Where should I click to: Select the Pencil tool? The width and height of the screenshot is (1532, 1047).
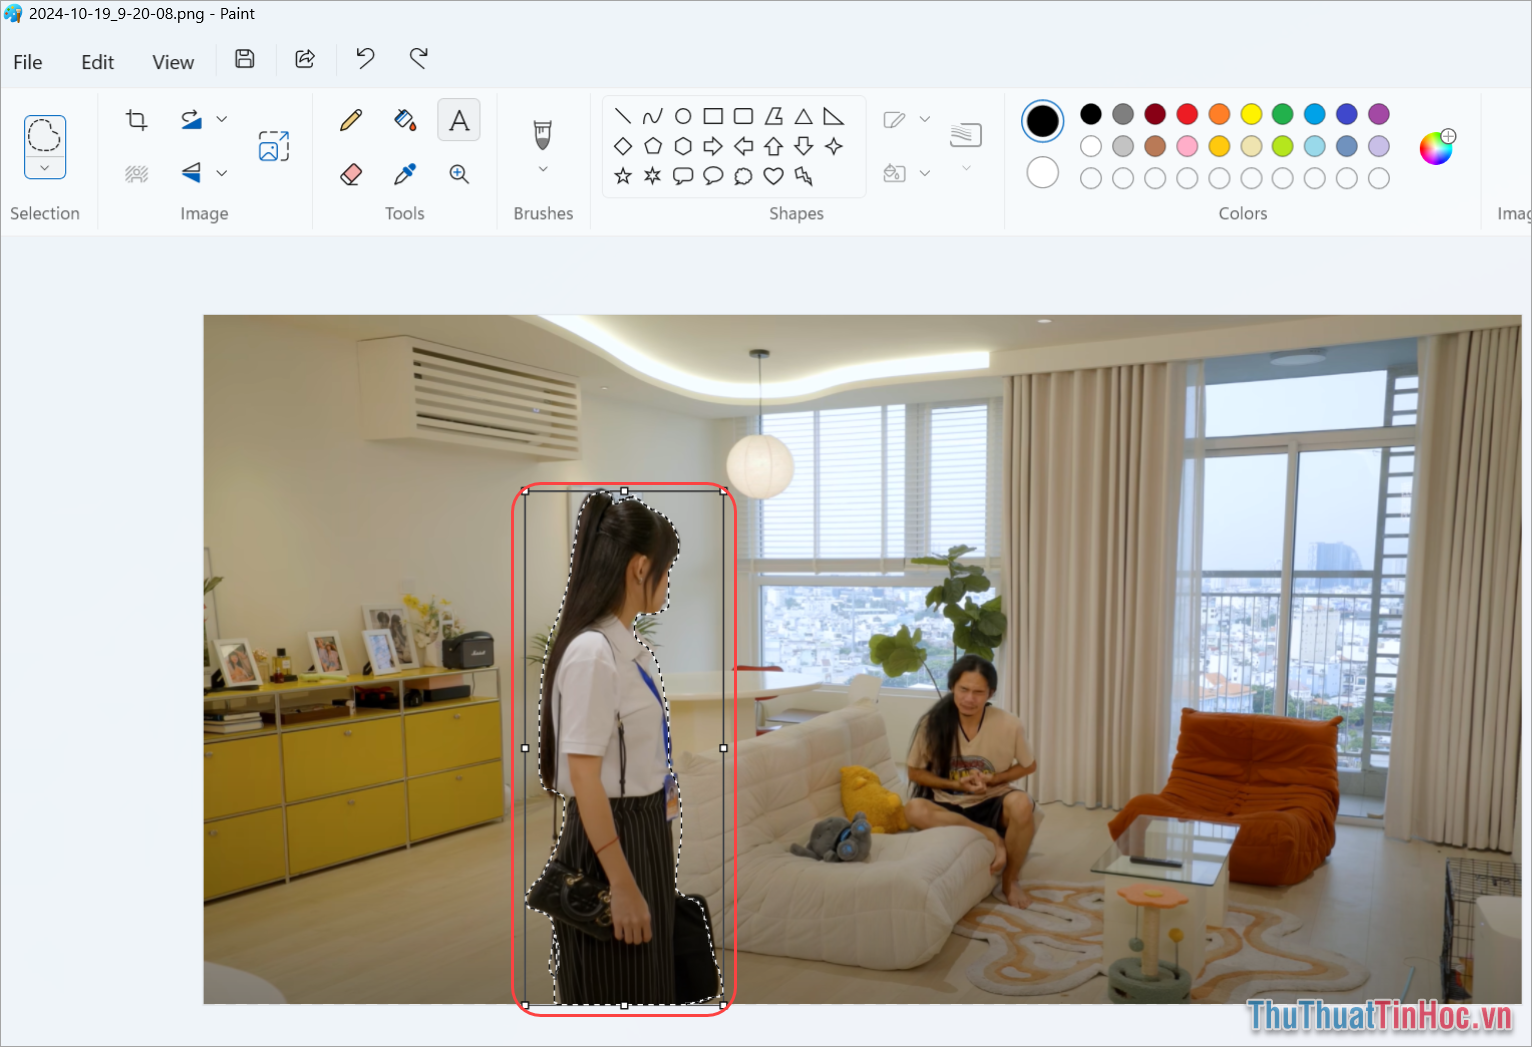coord(351,119)
